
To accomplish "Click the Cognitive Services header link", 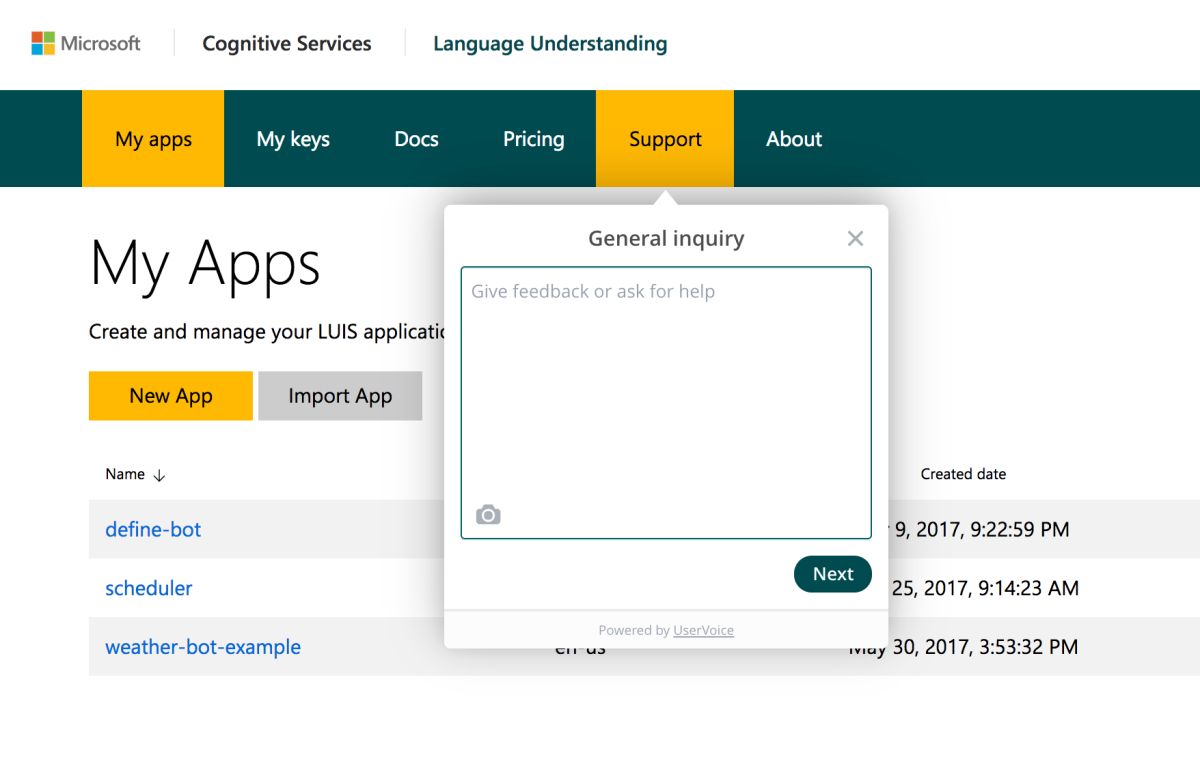I will click(x=287, y=43).
